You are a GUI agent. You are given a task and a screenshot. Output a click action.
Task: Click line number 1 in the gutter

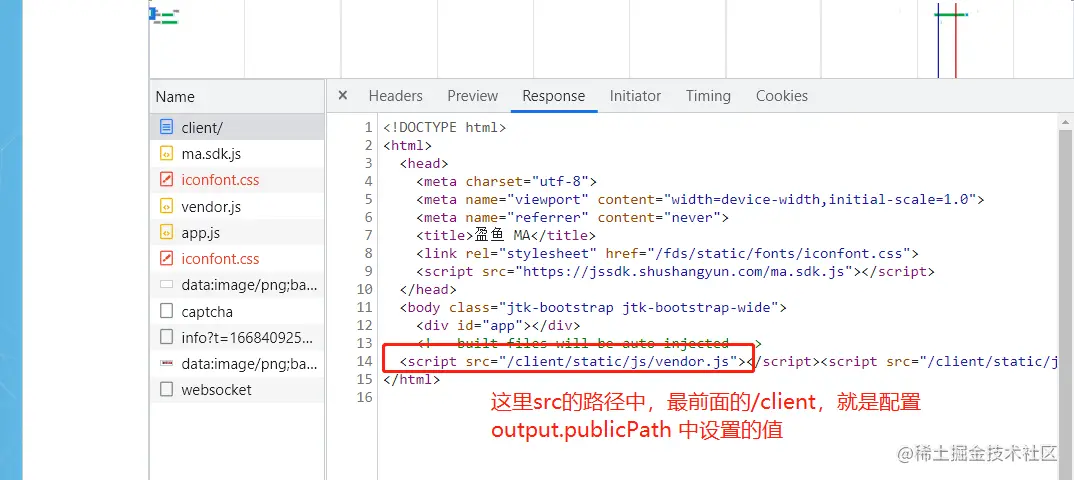pyautogui.click(x=369, y=127)
